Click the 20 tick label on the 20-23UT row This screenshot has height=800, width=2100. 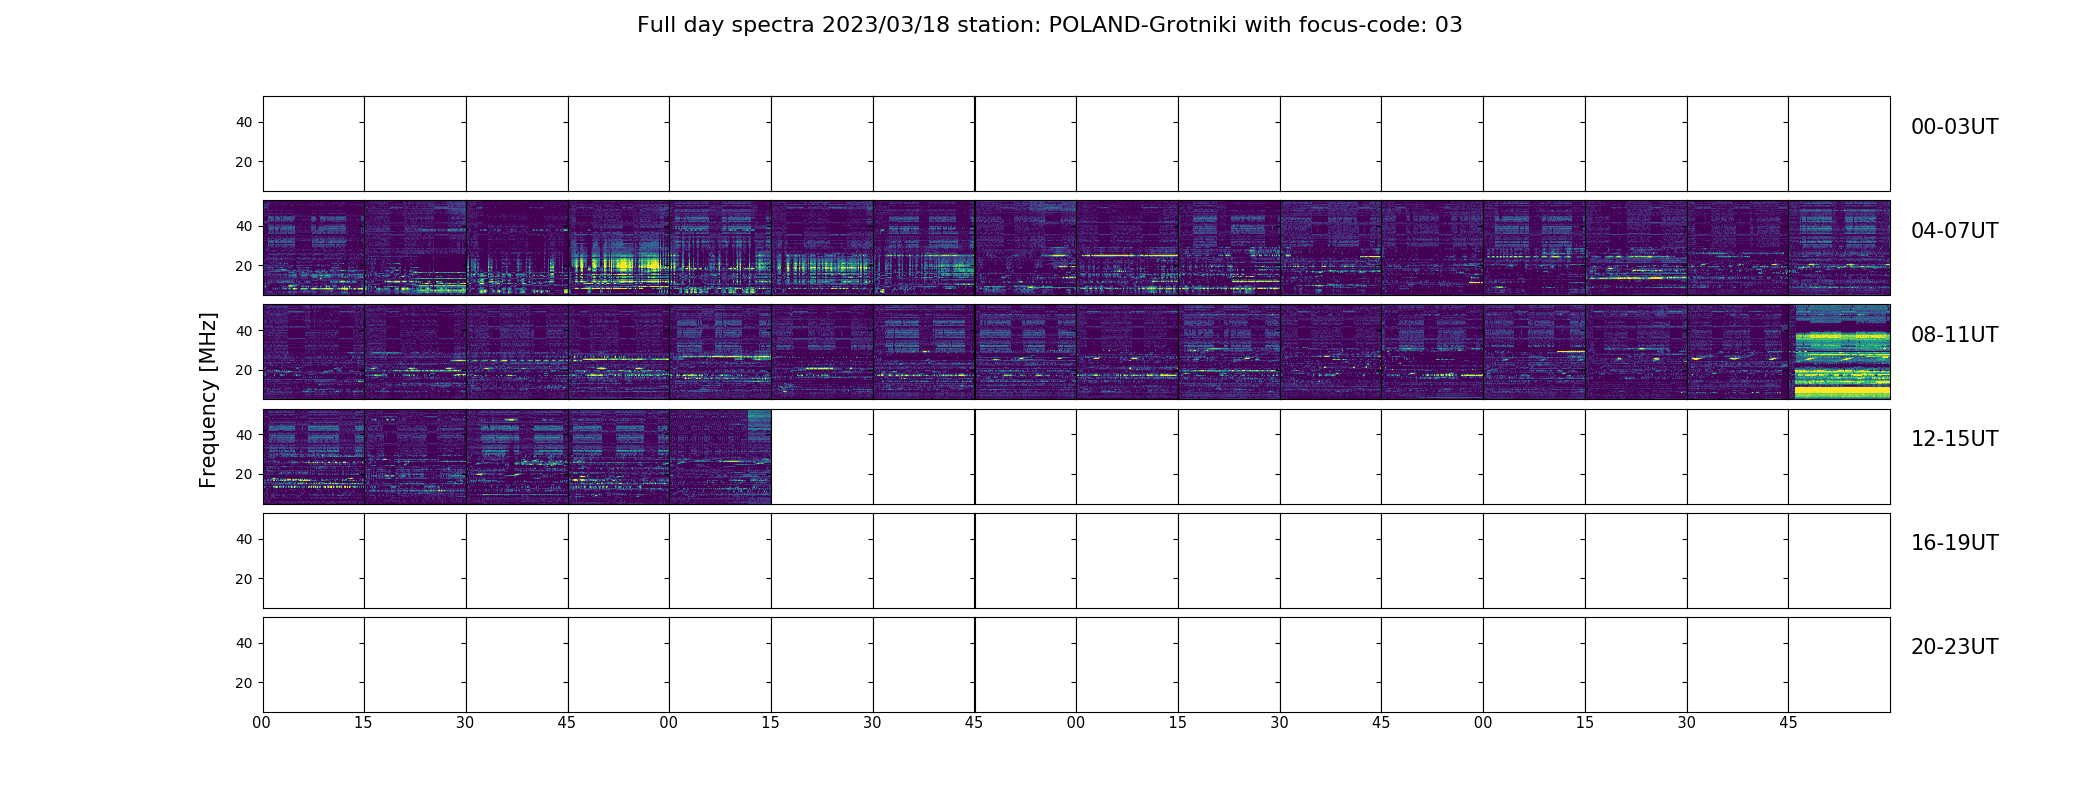click(244, 683)
